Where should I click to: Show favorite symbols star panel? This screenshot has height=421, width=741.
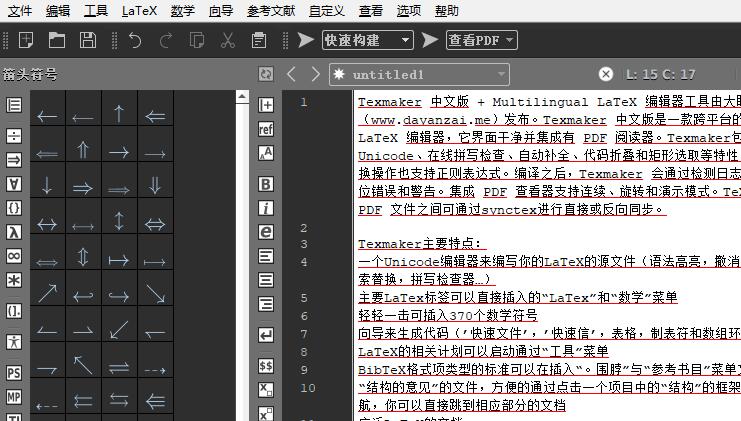tap(14, 280)
